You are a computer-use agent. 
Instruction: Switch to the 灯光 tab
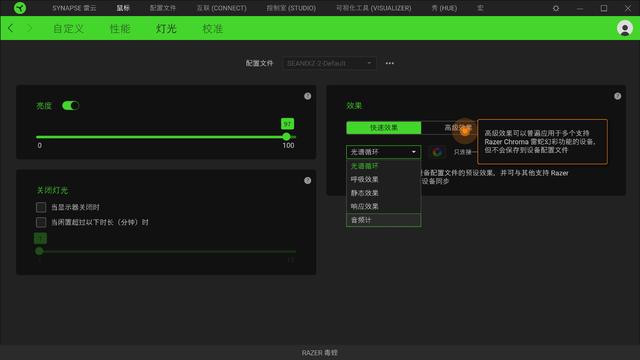point(166,29)
